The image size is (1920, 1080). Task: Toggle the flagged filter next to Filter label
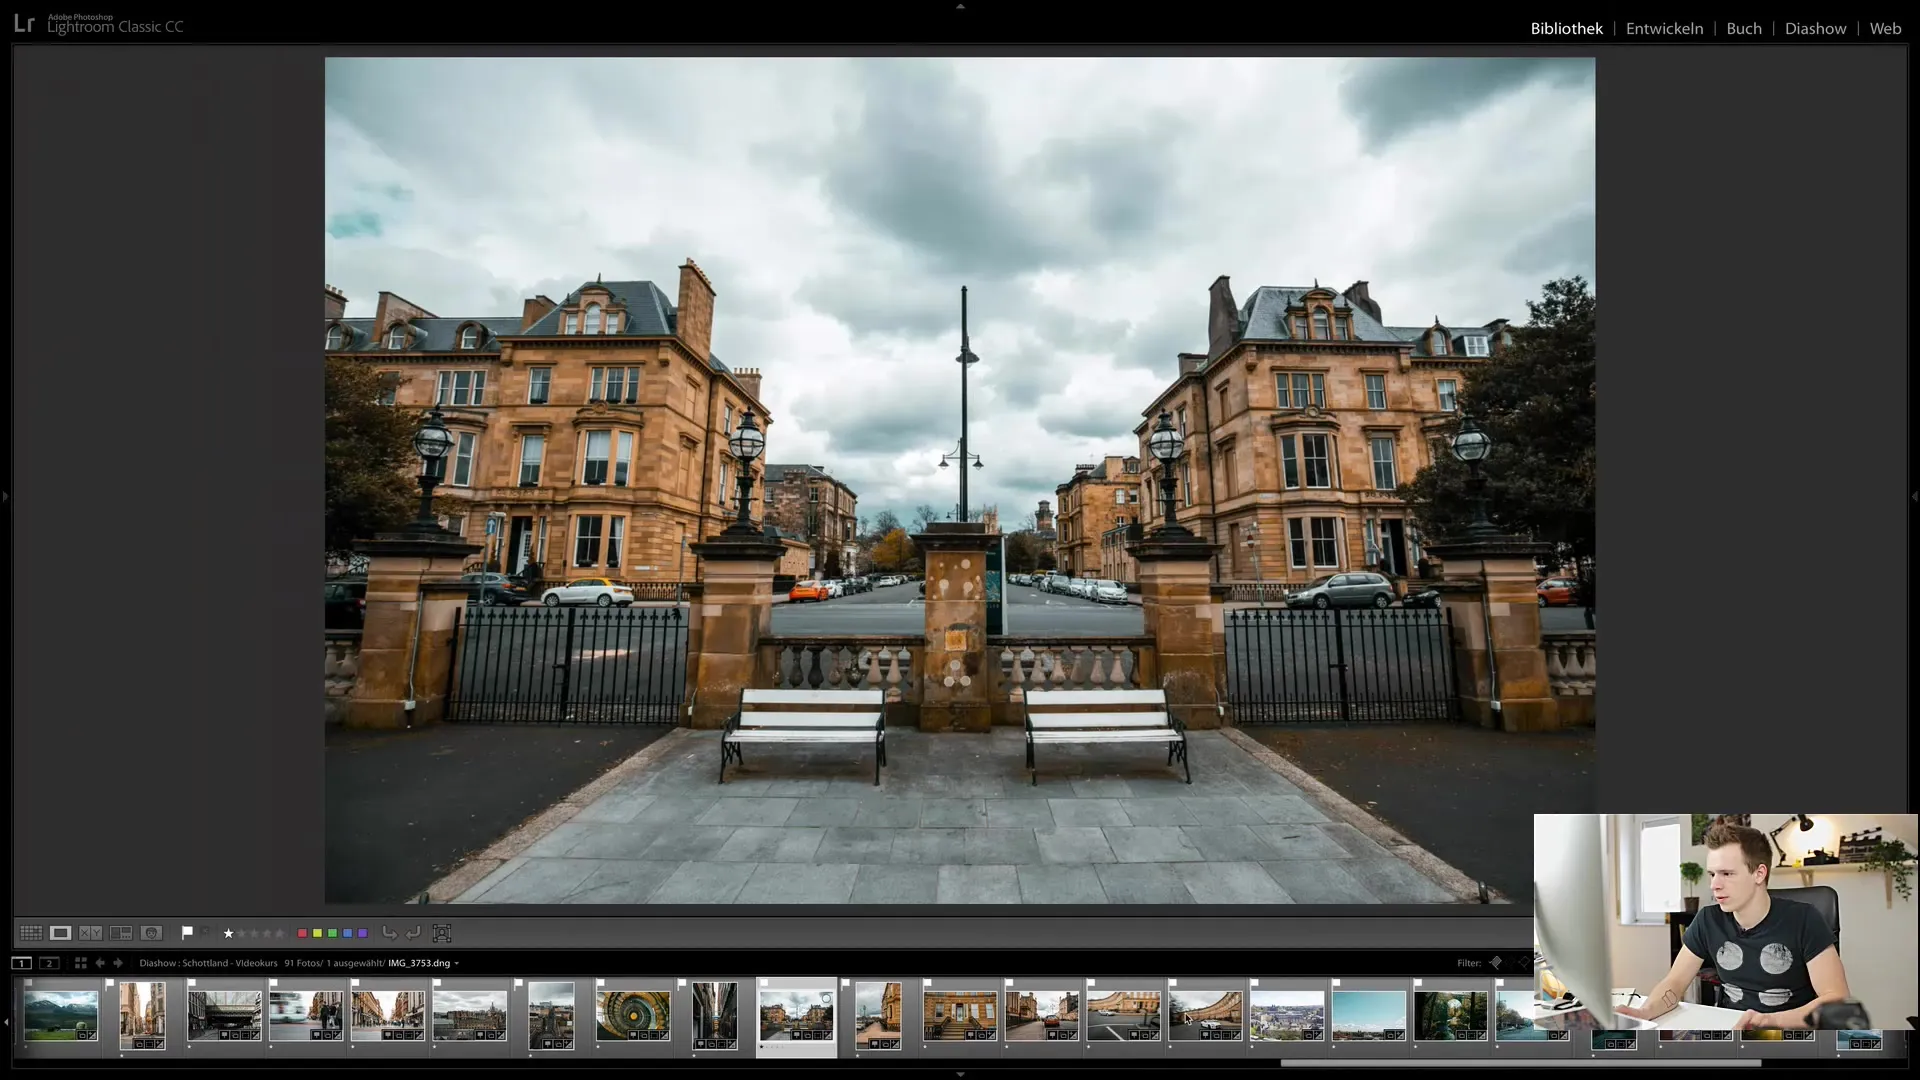point(1495,963)
